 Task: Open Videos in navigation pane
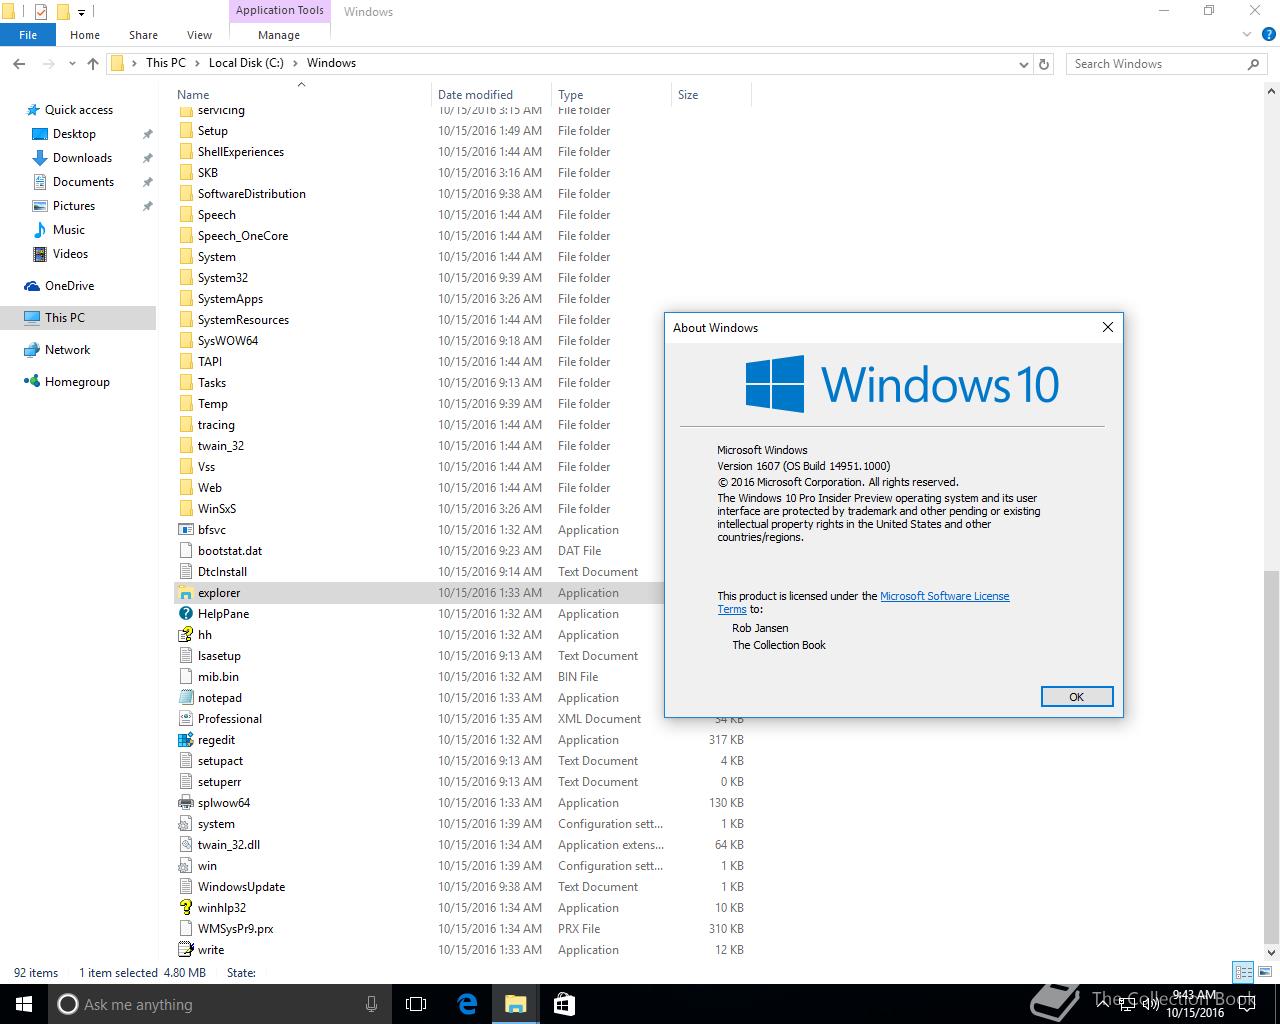(x=70, y=254)
